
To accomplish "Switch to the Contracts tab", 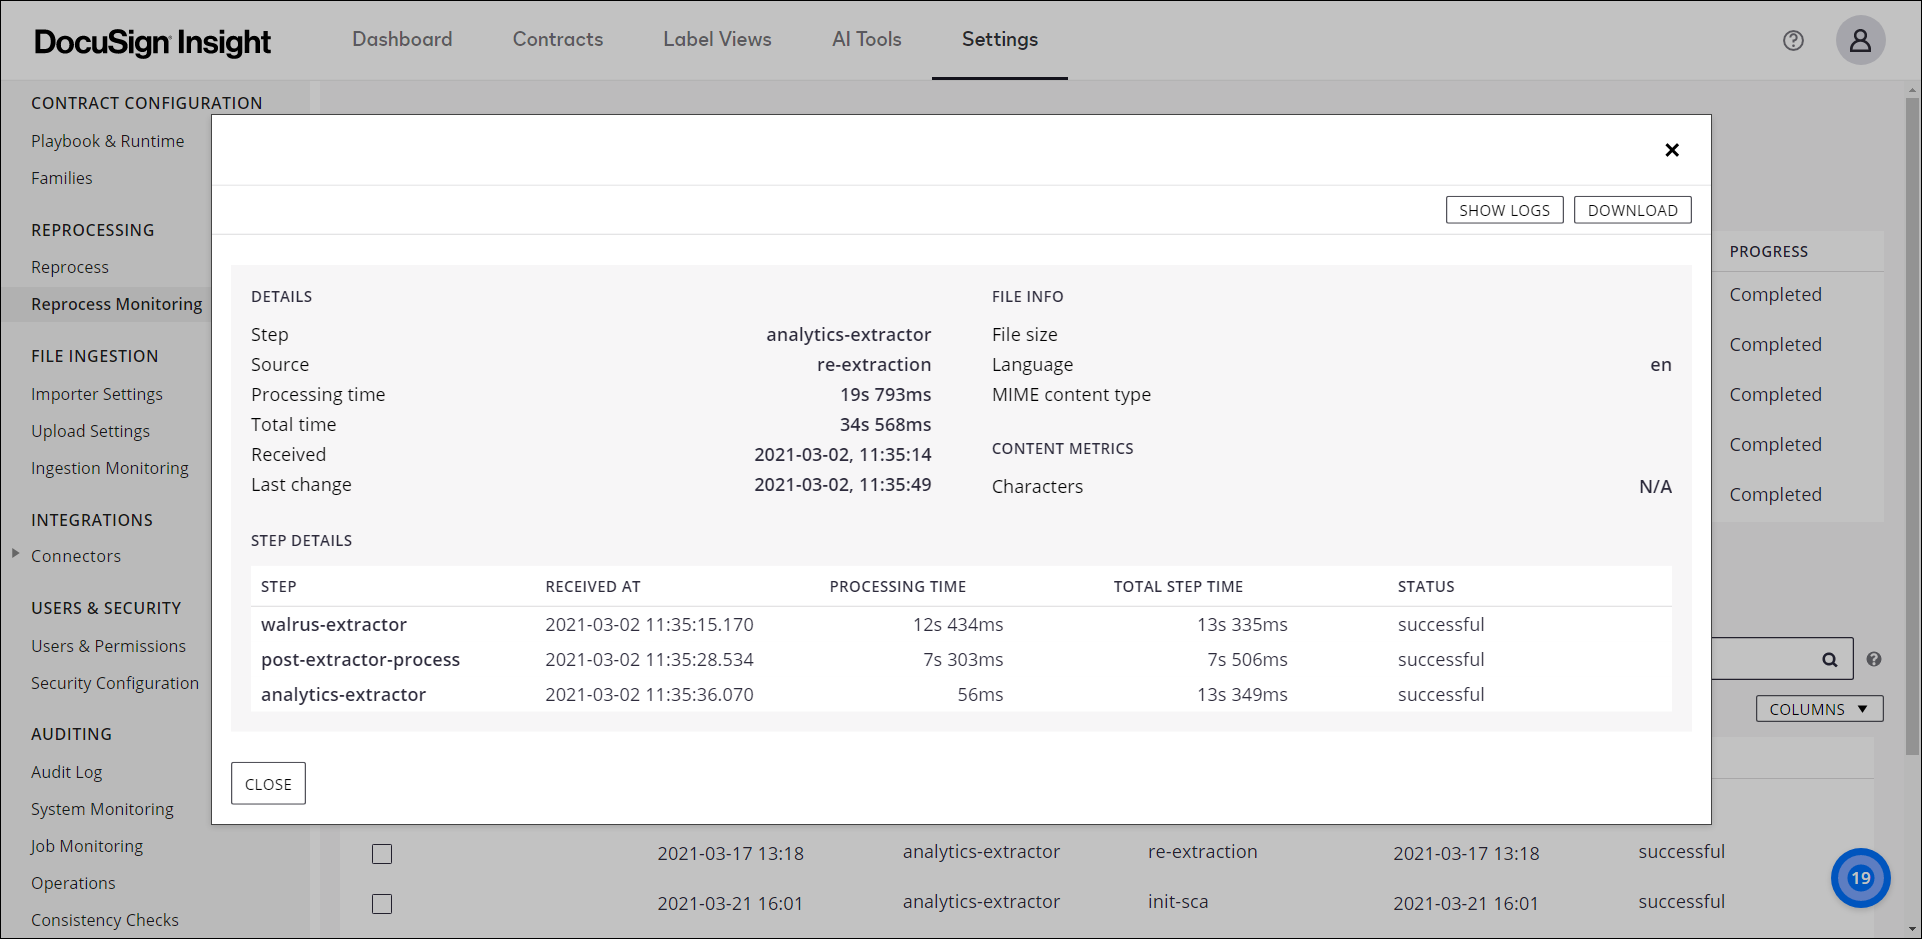I will pos(557,39).
